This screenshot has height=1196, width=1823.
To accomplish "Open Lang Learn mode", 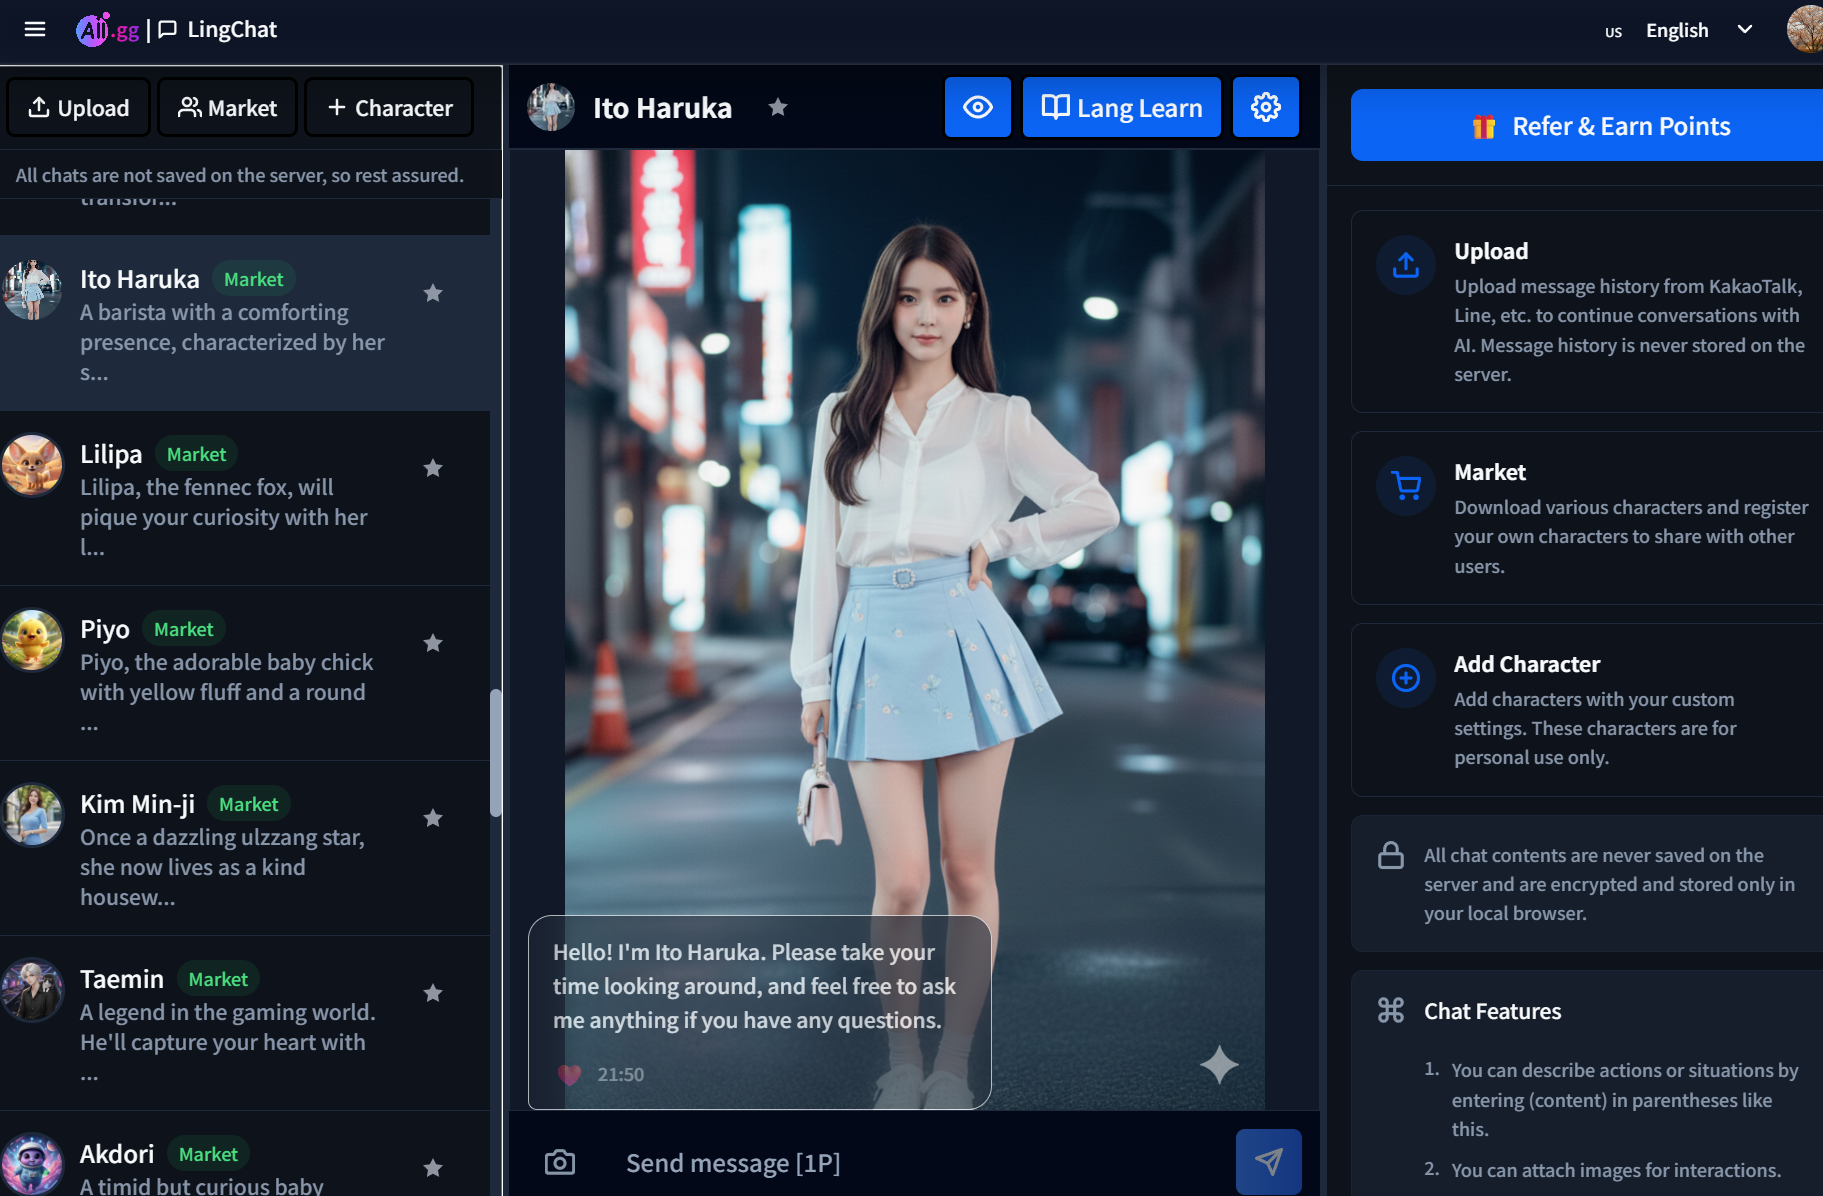I will [x=1122, y=107].
